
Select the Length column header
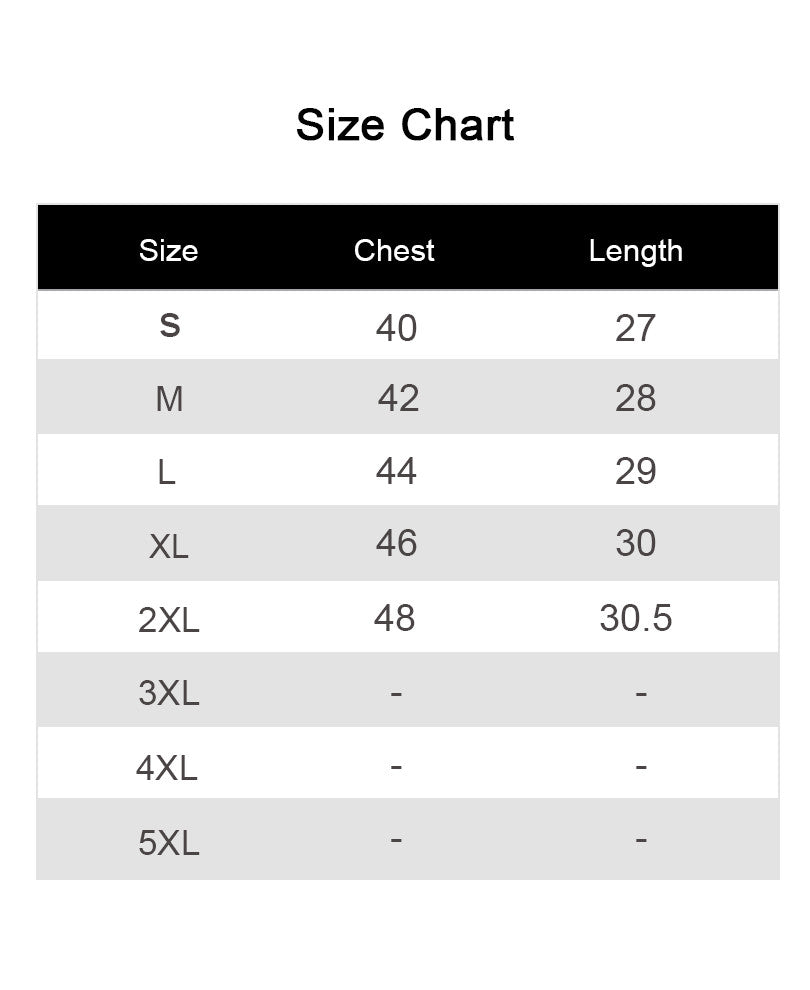pyautogui.click(x=636, y=252)
